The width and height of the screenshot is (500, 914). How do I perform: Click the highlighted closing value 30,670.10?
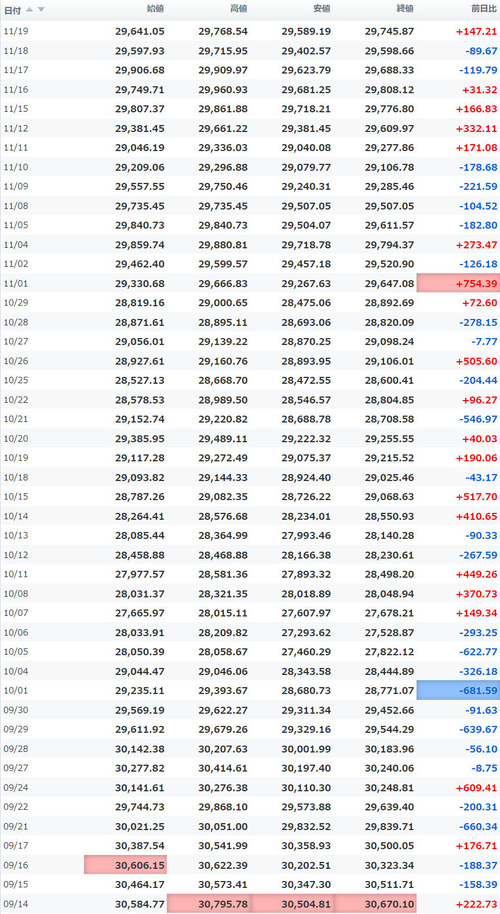pyautogui.click(x=375, y=904)
